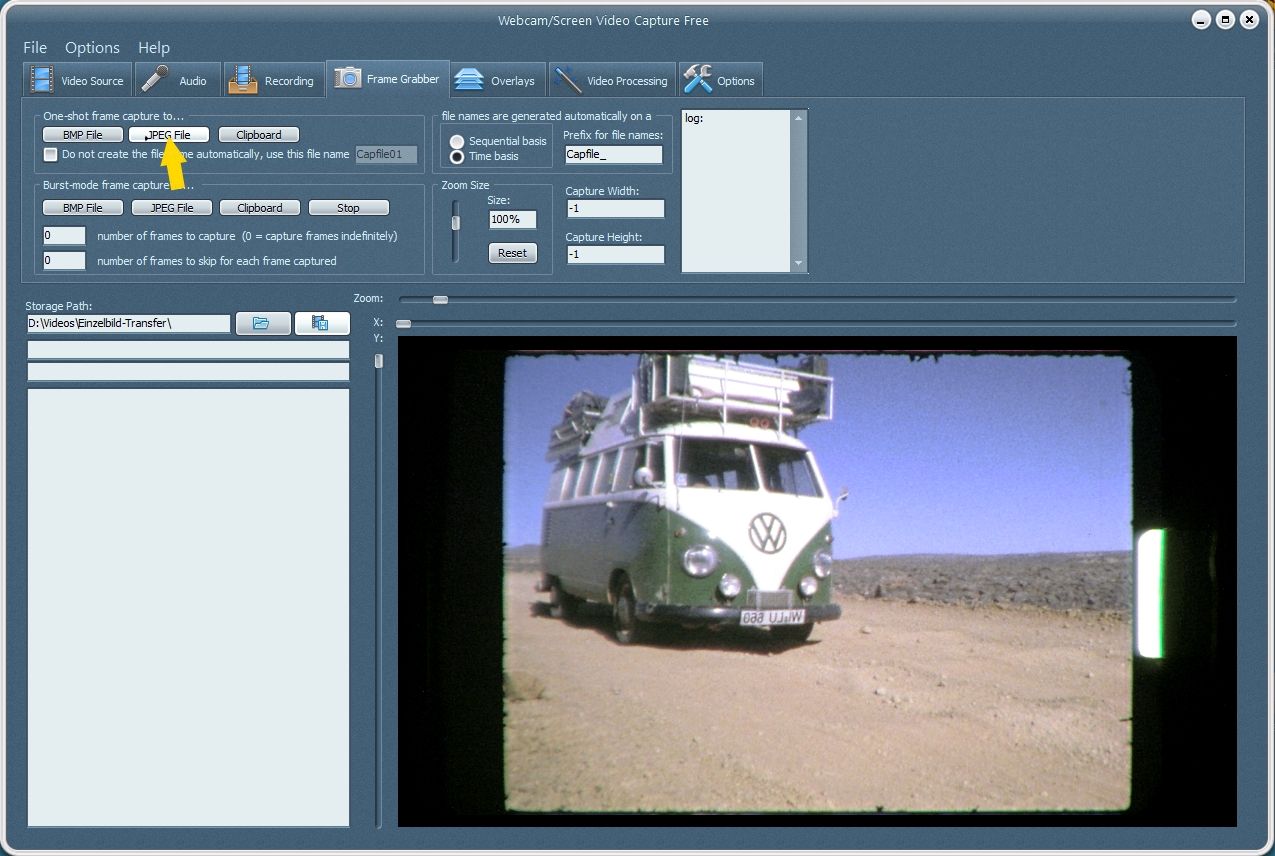Click the log box scroll-down arrow
Image resolution: width=1275 pixels, height=856 pixels.
798,263
